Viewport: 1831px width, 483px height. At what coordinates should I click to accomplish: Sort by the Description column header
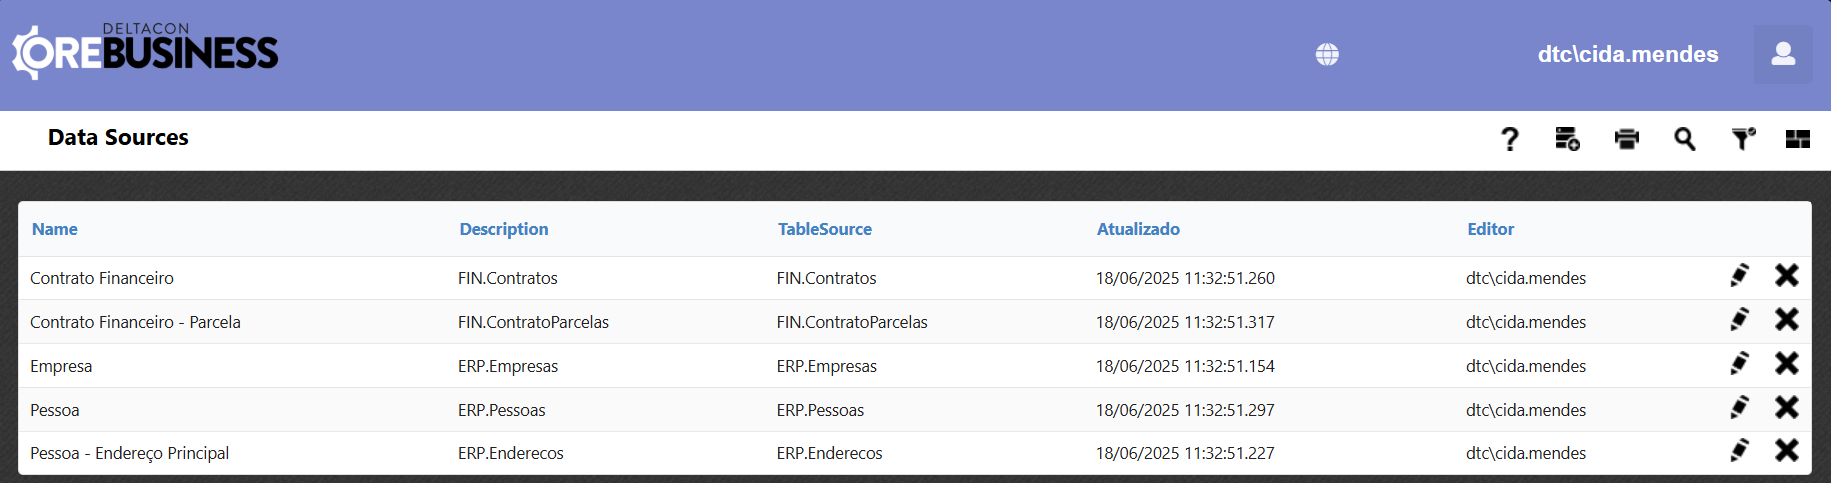pyautogui.click(x=503, y=229)
